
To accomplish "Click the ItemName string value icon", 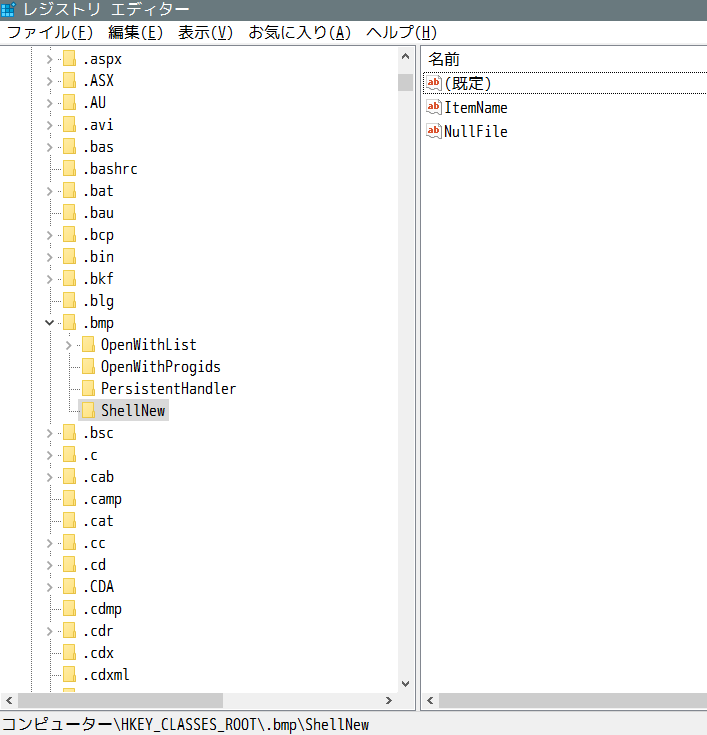I will tap(434, 107).
